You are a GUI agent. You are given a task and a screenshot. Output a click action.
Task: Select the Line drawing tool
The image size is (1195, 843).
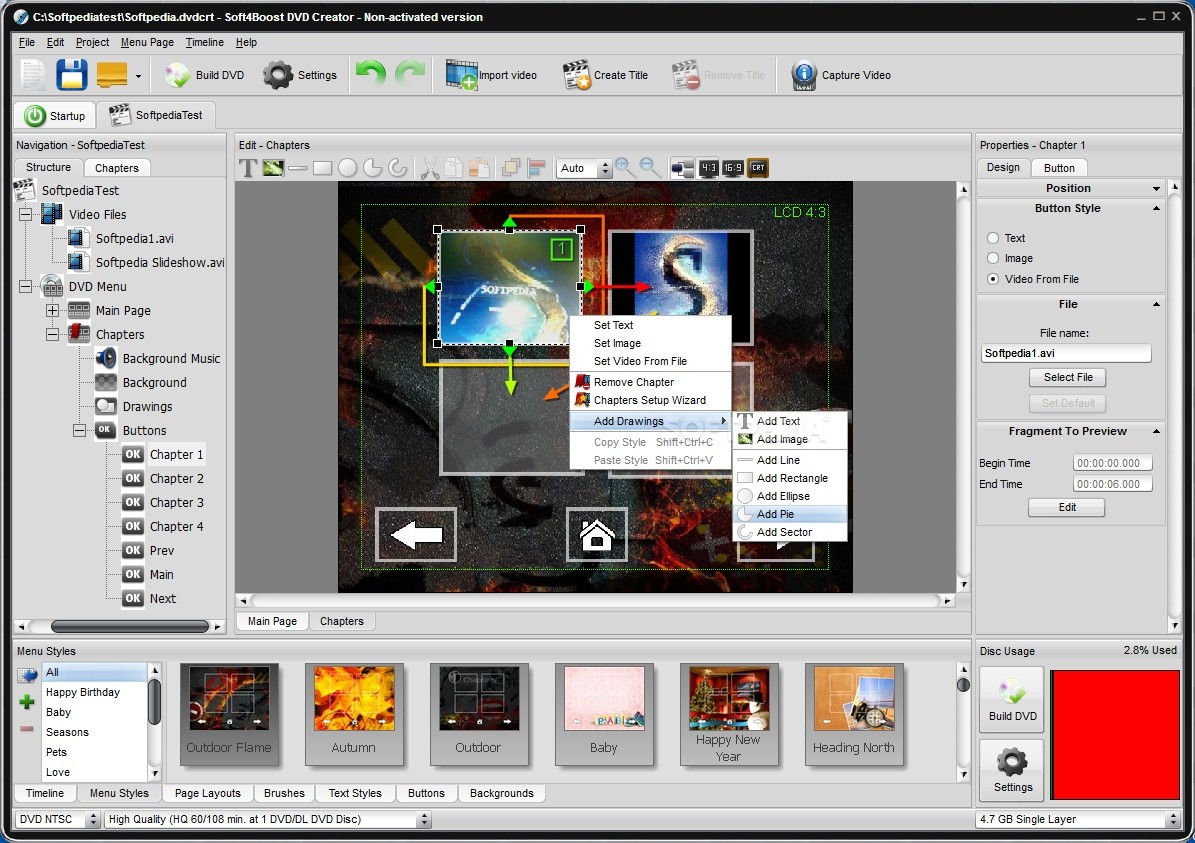pos(297,168)
